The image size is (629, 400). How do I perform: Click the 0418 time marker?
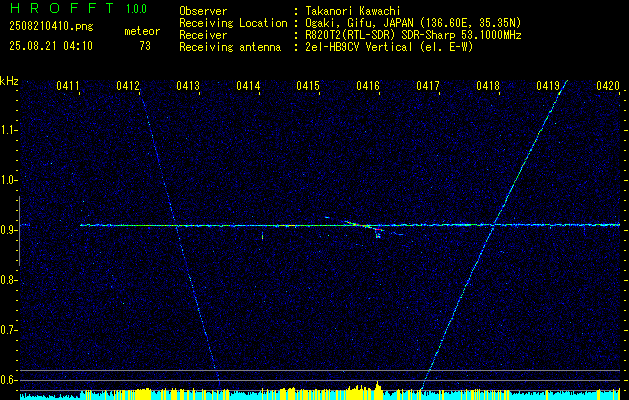coord(488,86)
